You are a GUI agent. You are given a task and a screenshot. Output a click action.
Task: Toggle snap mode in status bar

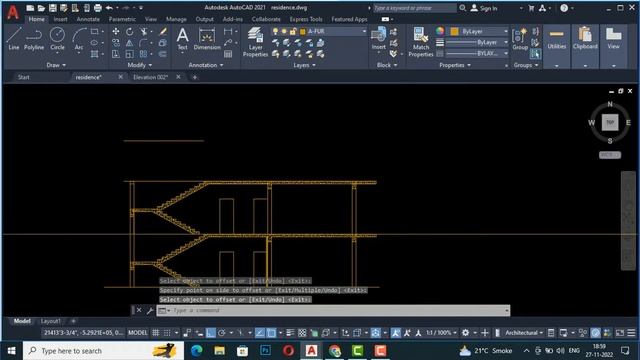(167, 333)
